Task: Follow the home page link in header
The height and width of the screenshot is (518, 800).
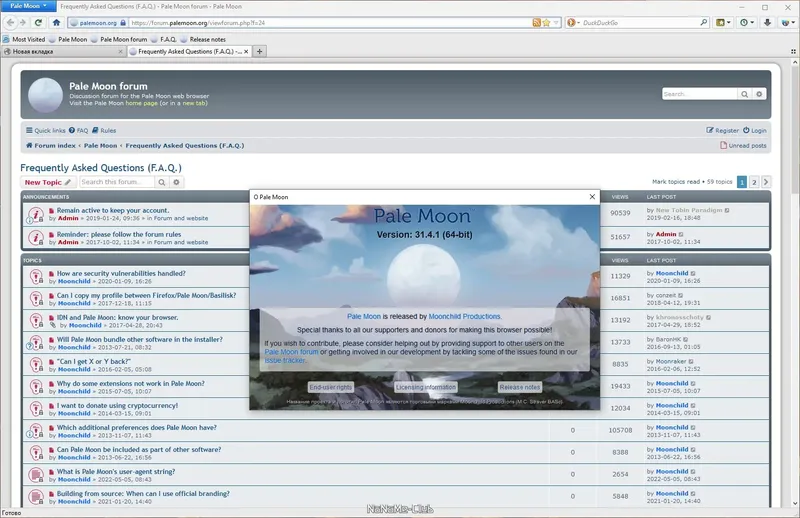Action: point(141,103)
